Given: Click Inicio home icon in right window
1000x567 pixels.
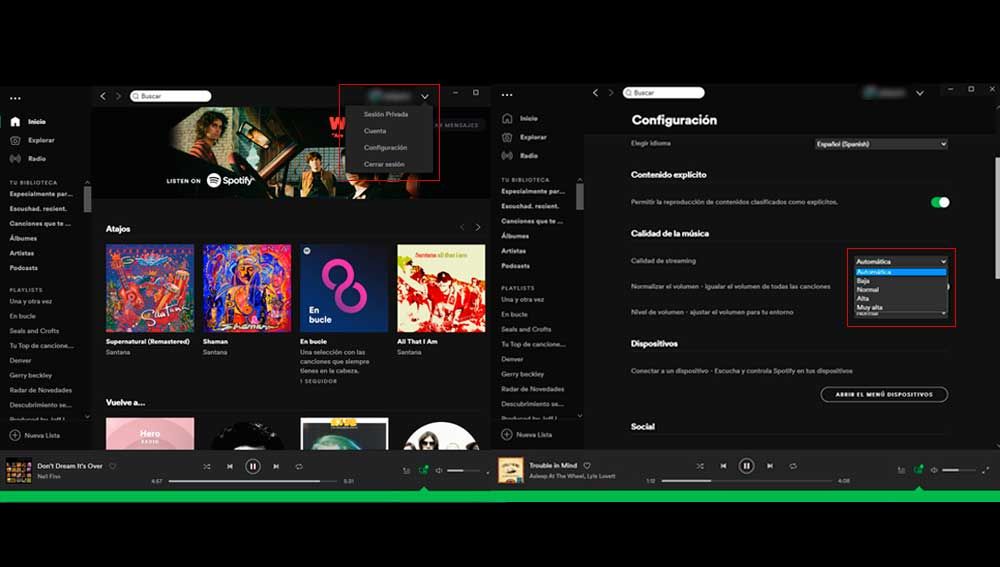Looking at the screenshot, I should (x=507, y=119).
